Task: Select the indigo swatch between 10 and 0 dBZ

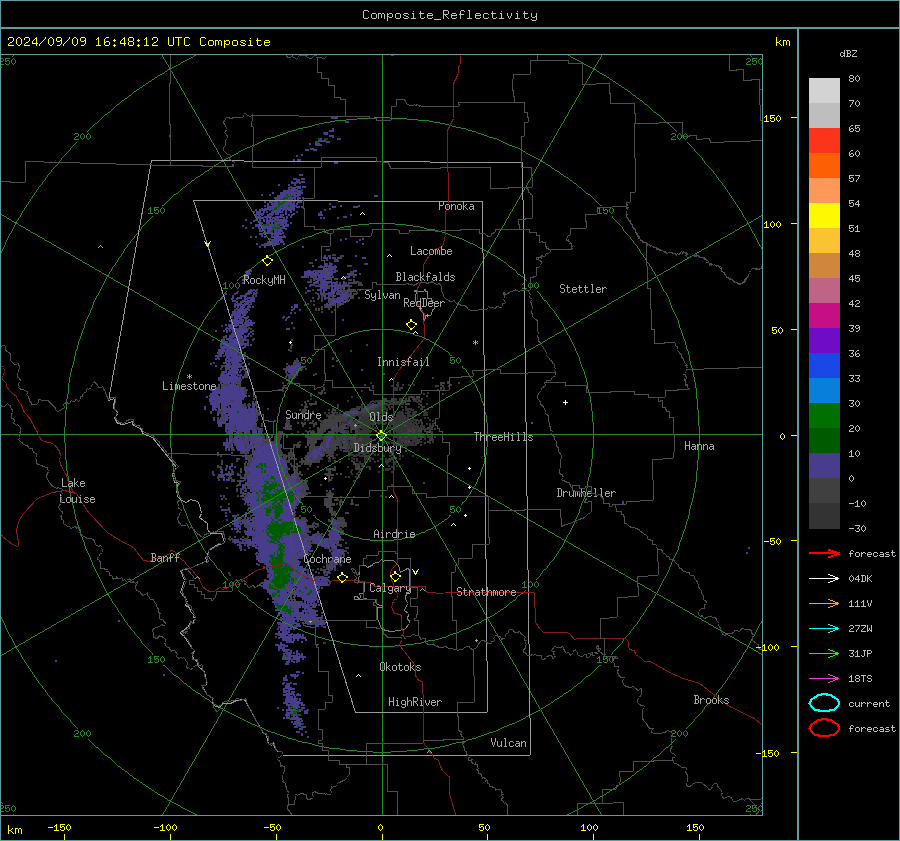Action: click(x=824, y=466)
